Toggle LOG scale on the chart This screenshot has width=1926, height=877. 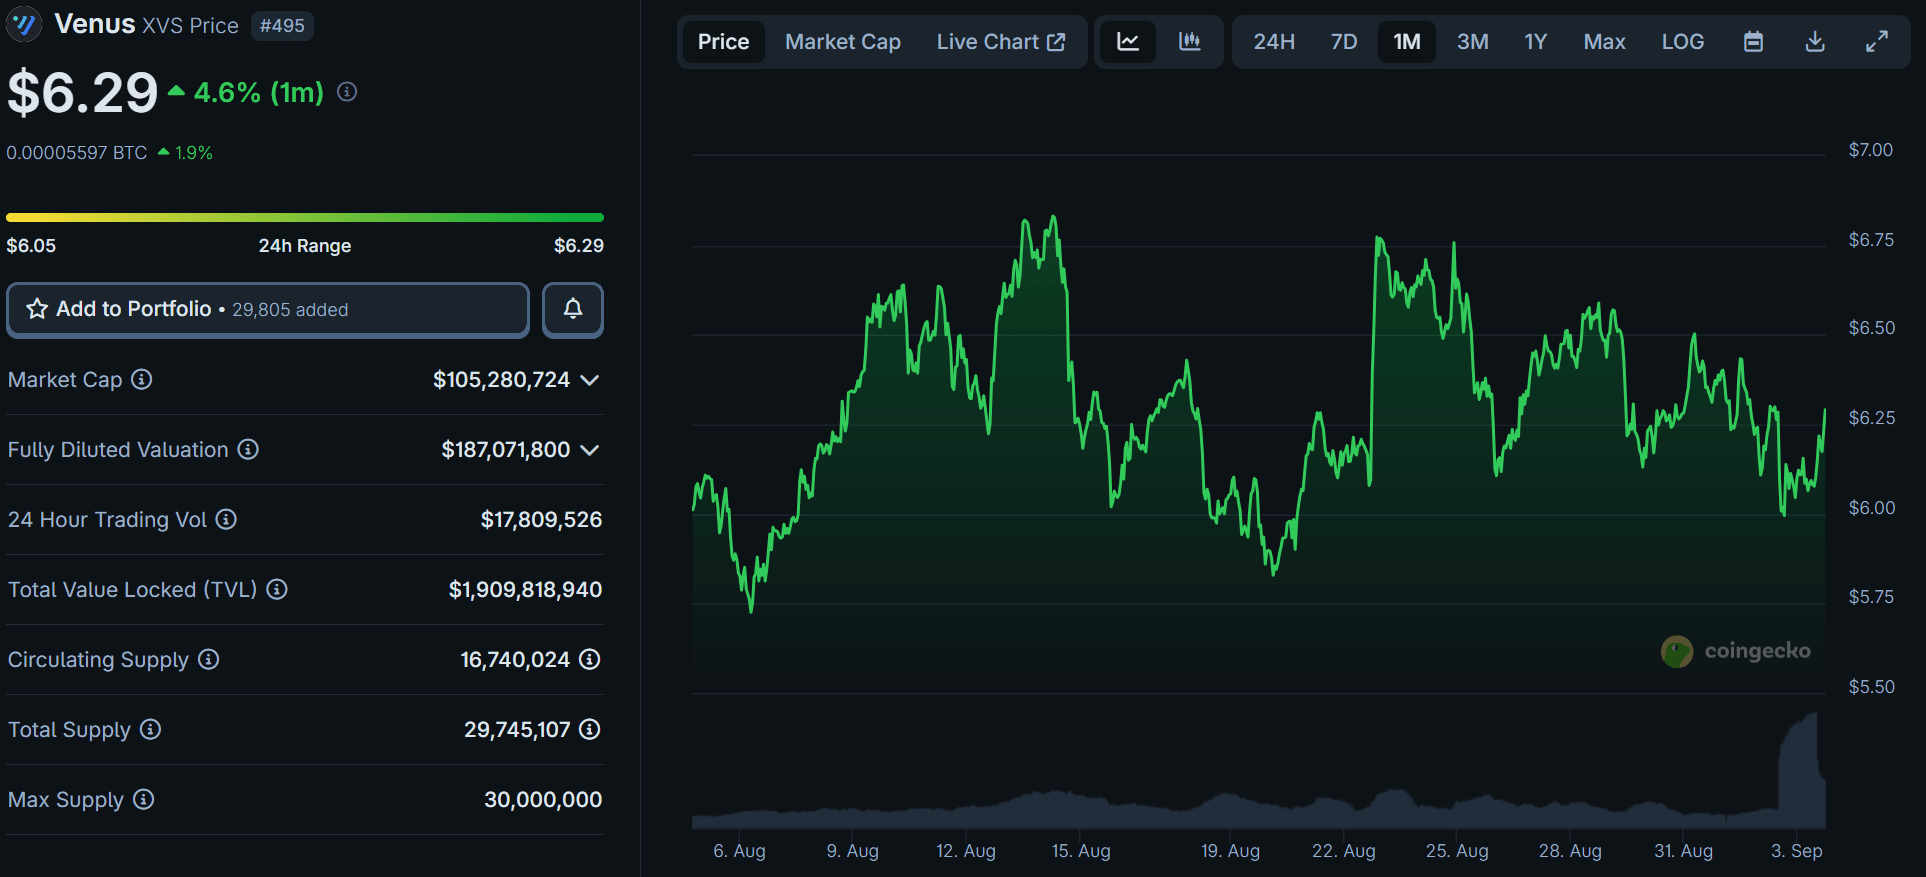click(x=1683, y=41)
